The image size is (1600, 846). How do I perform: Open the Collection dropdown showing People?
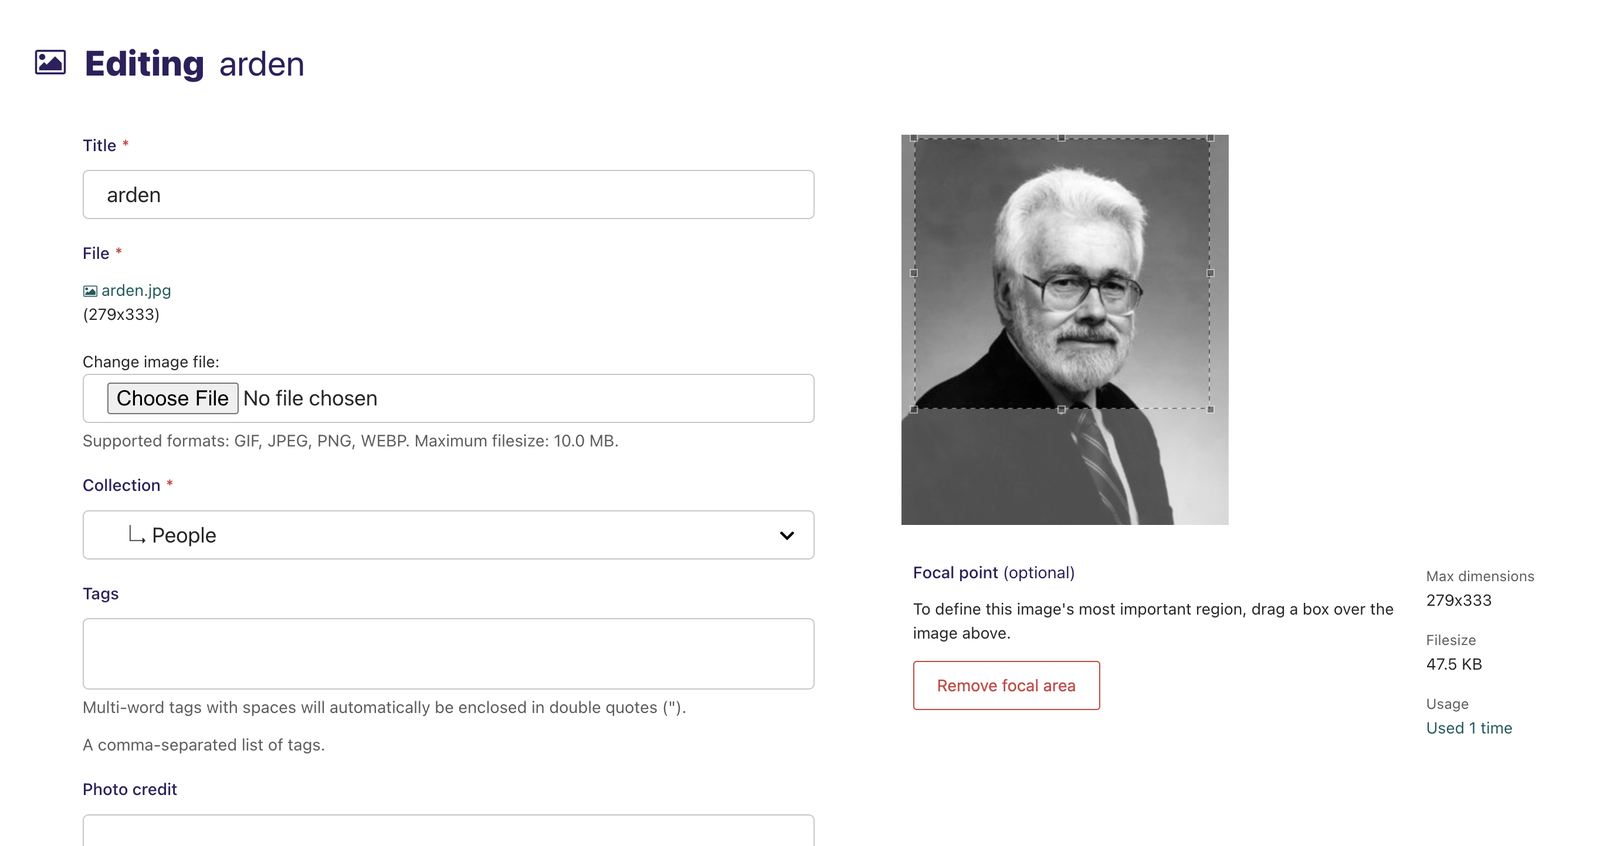point(448,535)
